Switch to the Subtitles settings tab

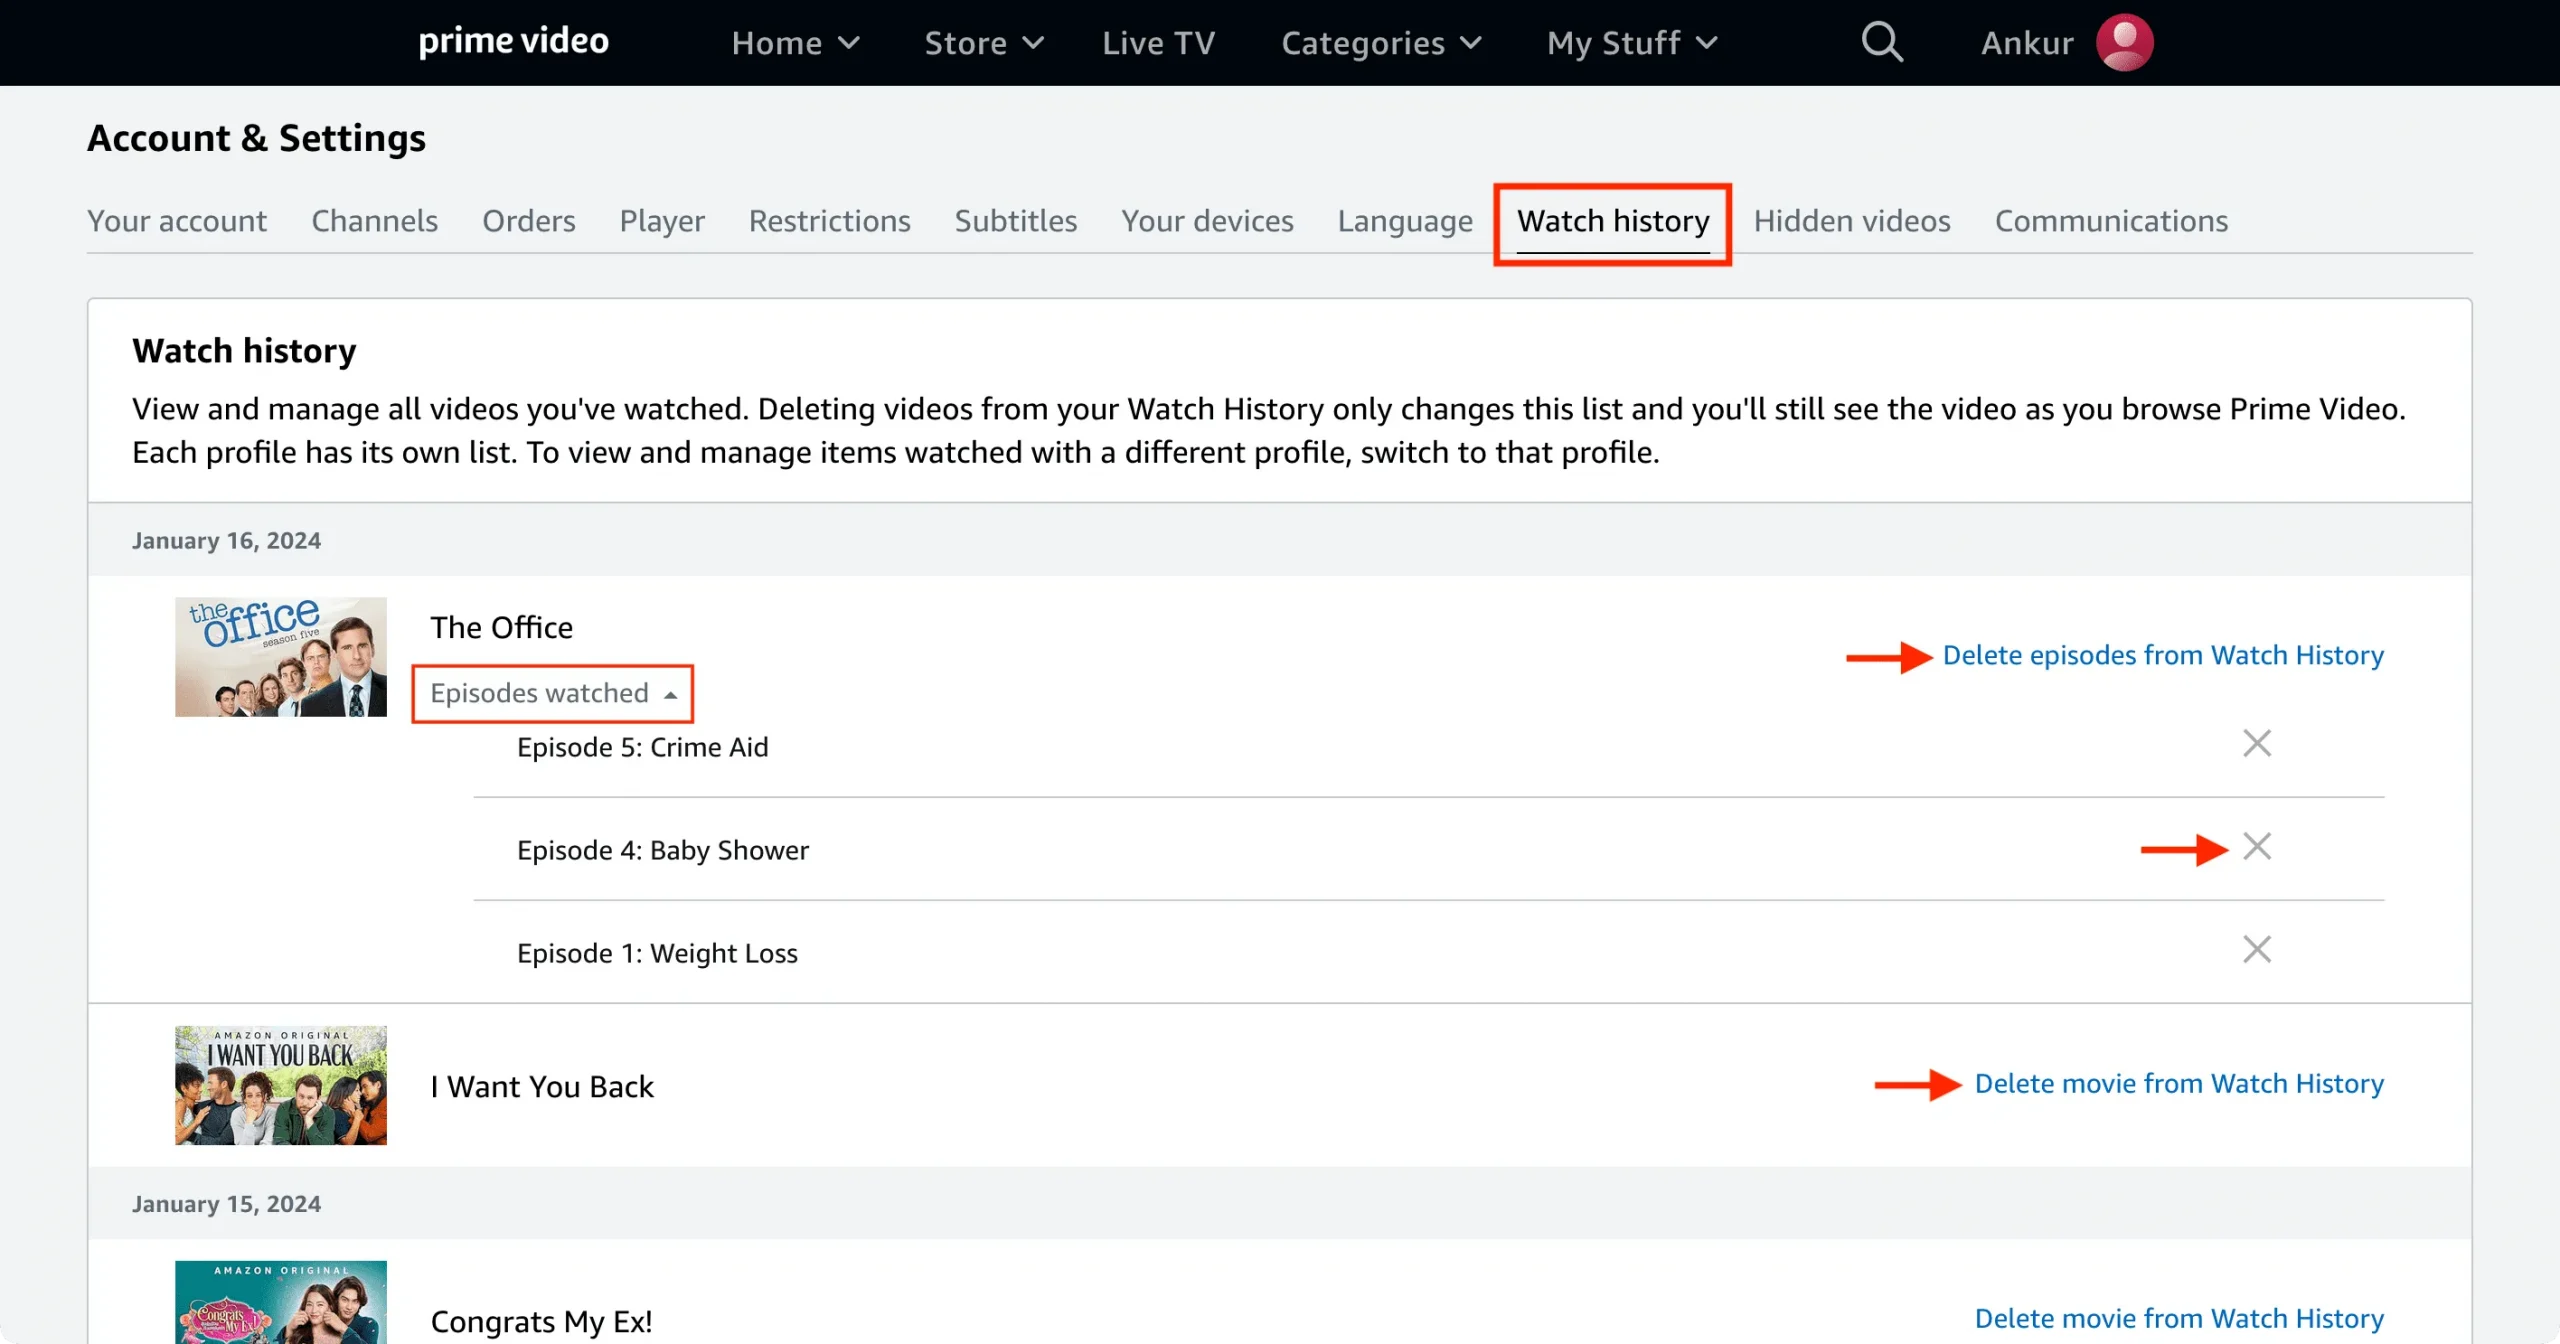coord(1016,220)
